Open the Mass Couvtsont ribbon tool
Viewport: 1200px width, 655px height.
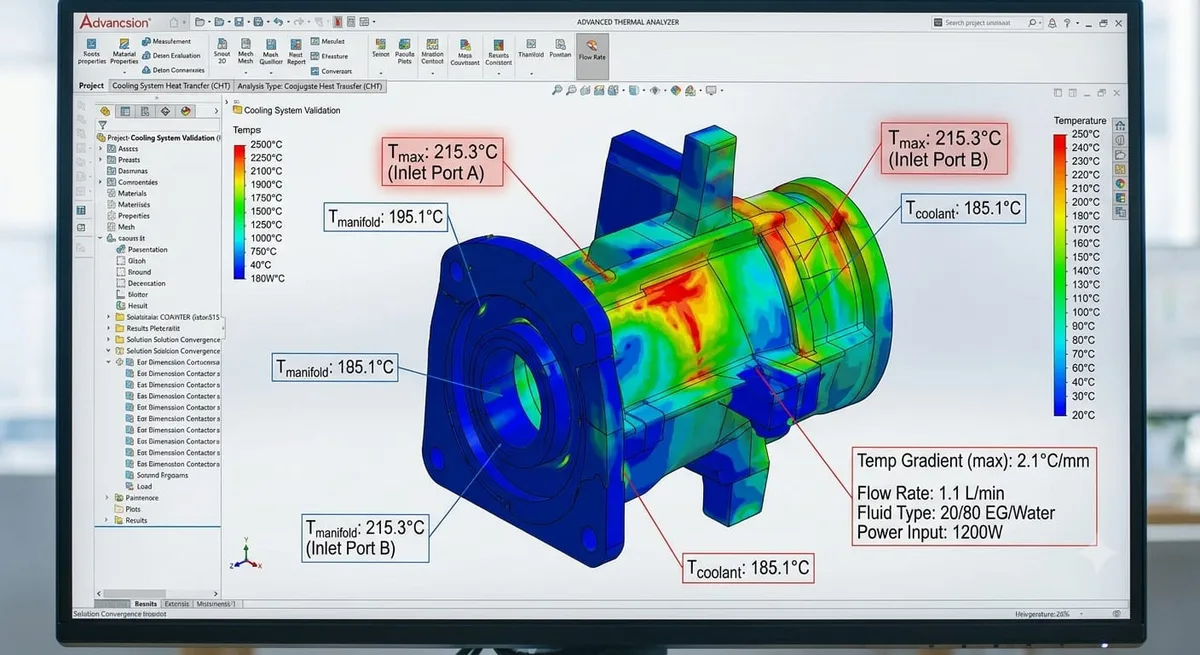[464, 52]
